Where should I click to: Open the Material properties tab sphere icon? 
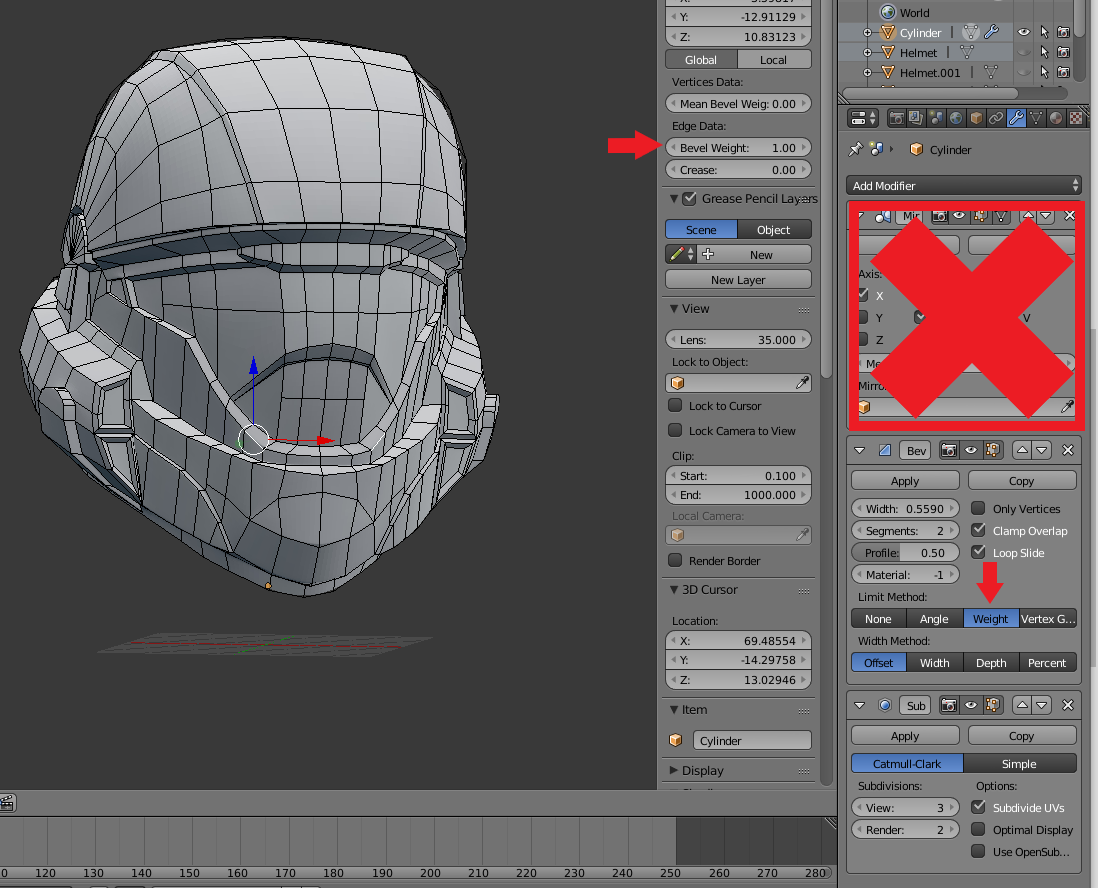click(x=1056, y=118)
